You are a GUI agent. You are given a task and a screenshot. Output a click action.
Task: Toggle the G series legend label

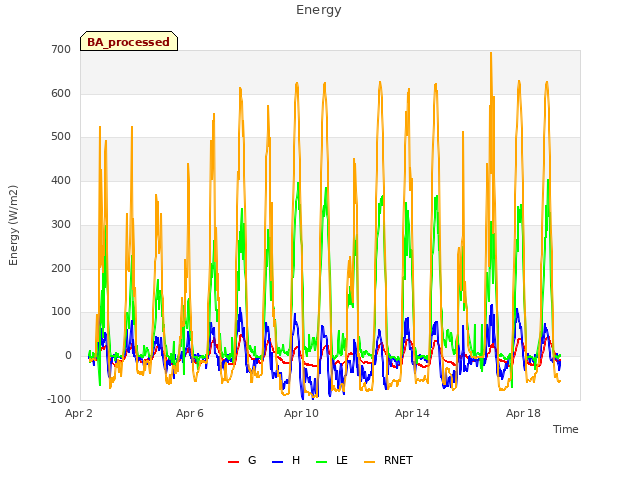point(252,460)
